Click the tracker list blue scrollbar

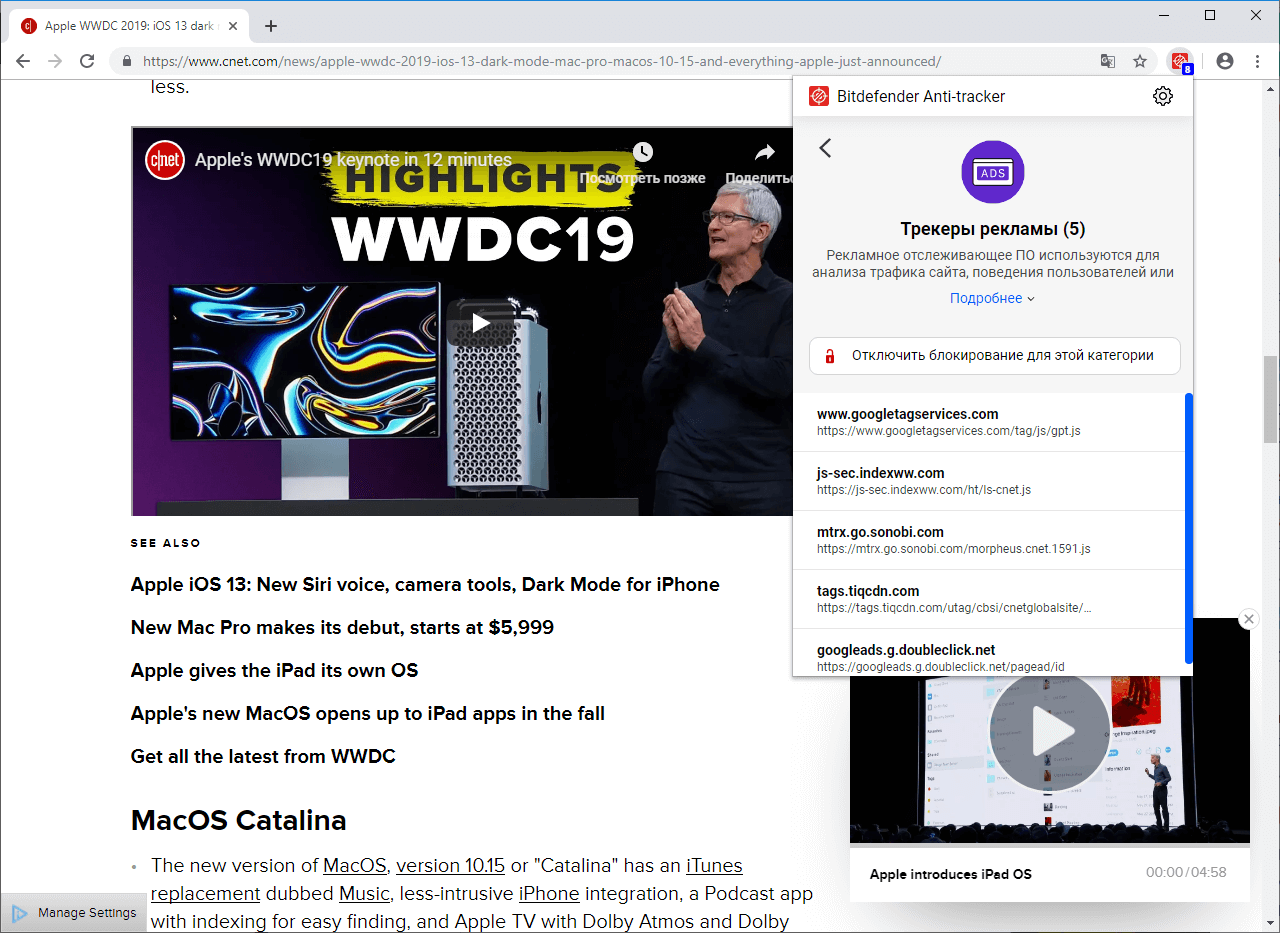[x=1188, y=528]
